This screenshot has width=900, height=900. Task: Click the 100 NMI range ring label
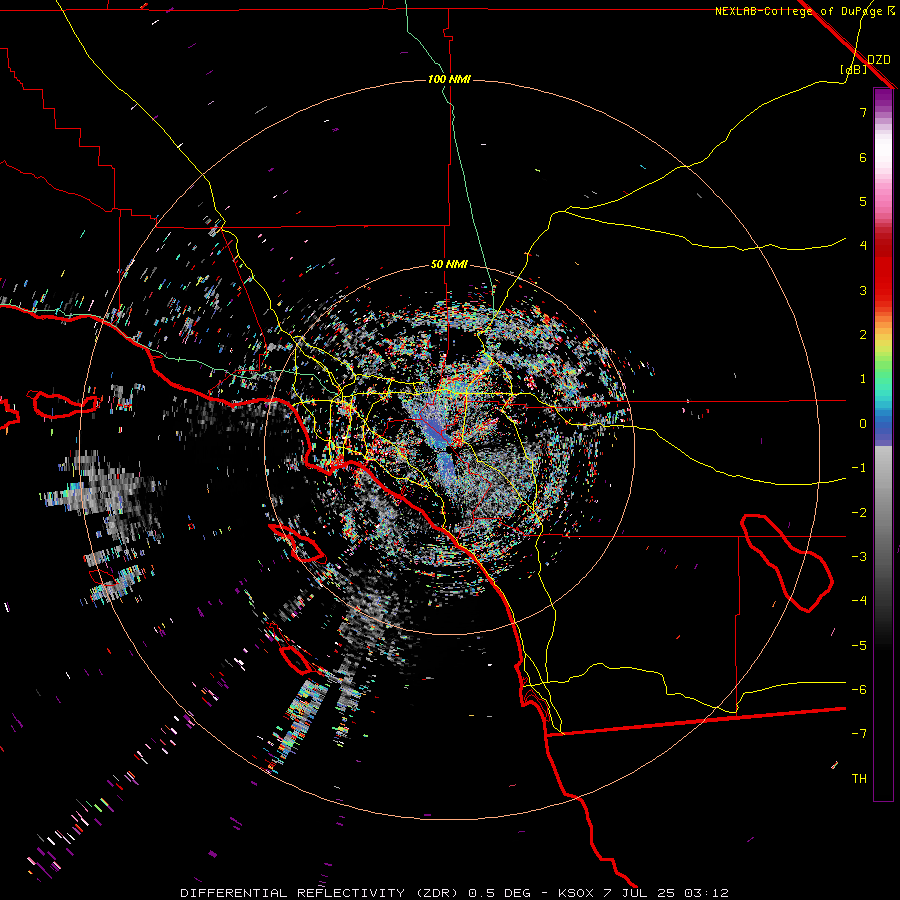(449, 79)
